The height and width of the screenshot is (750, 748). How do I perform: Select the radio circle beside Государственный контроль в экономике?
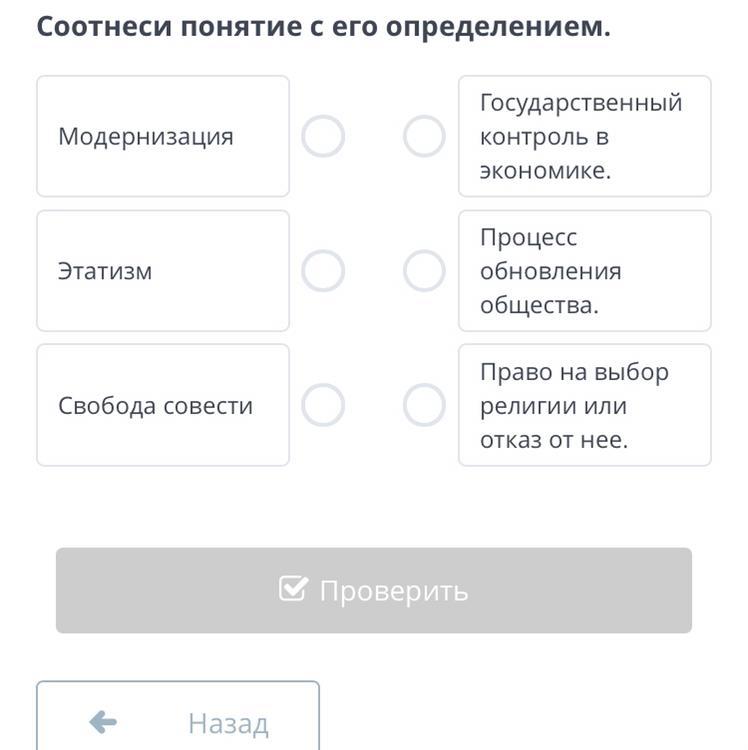424,136
